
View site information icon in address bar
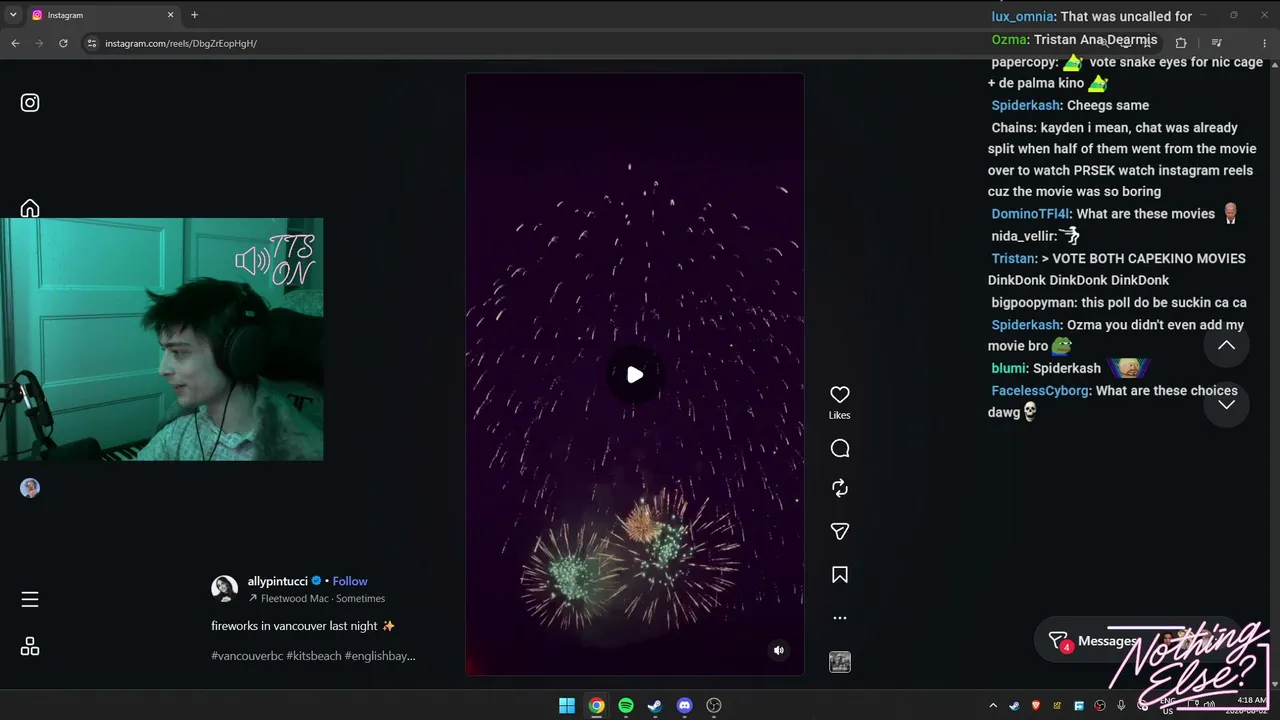click(x=92, y=43)
